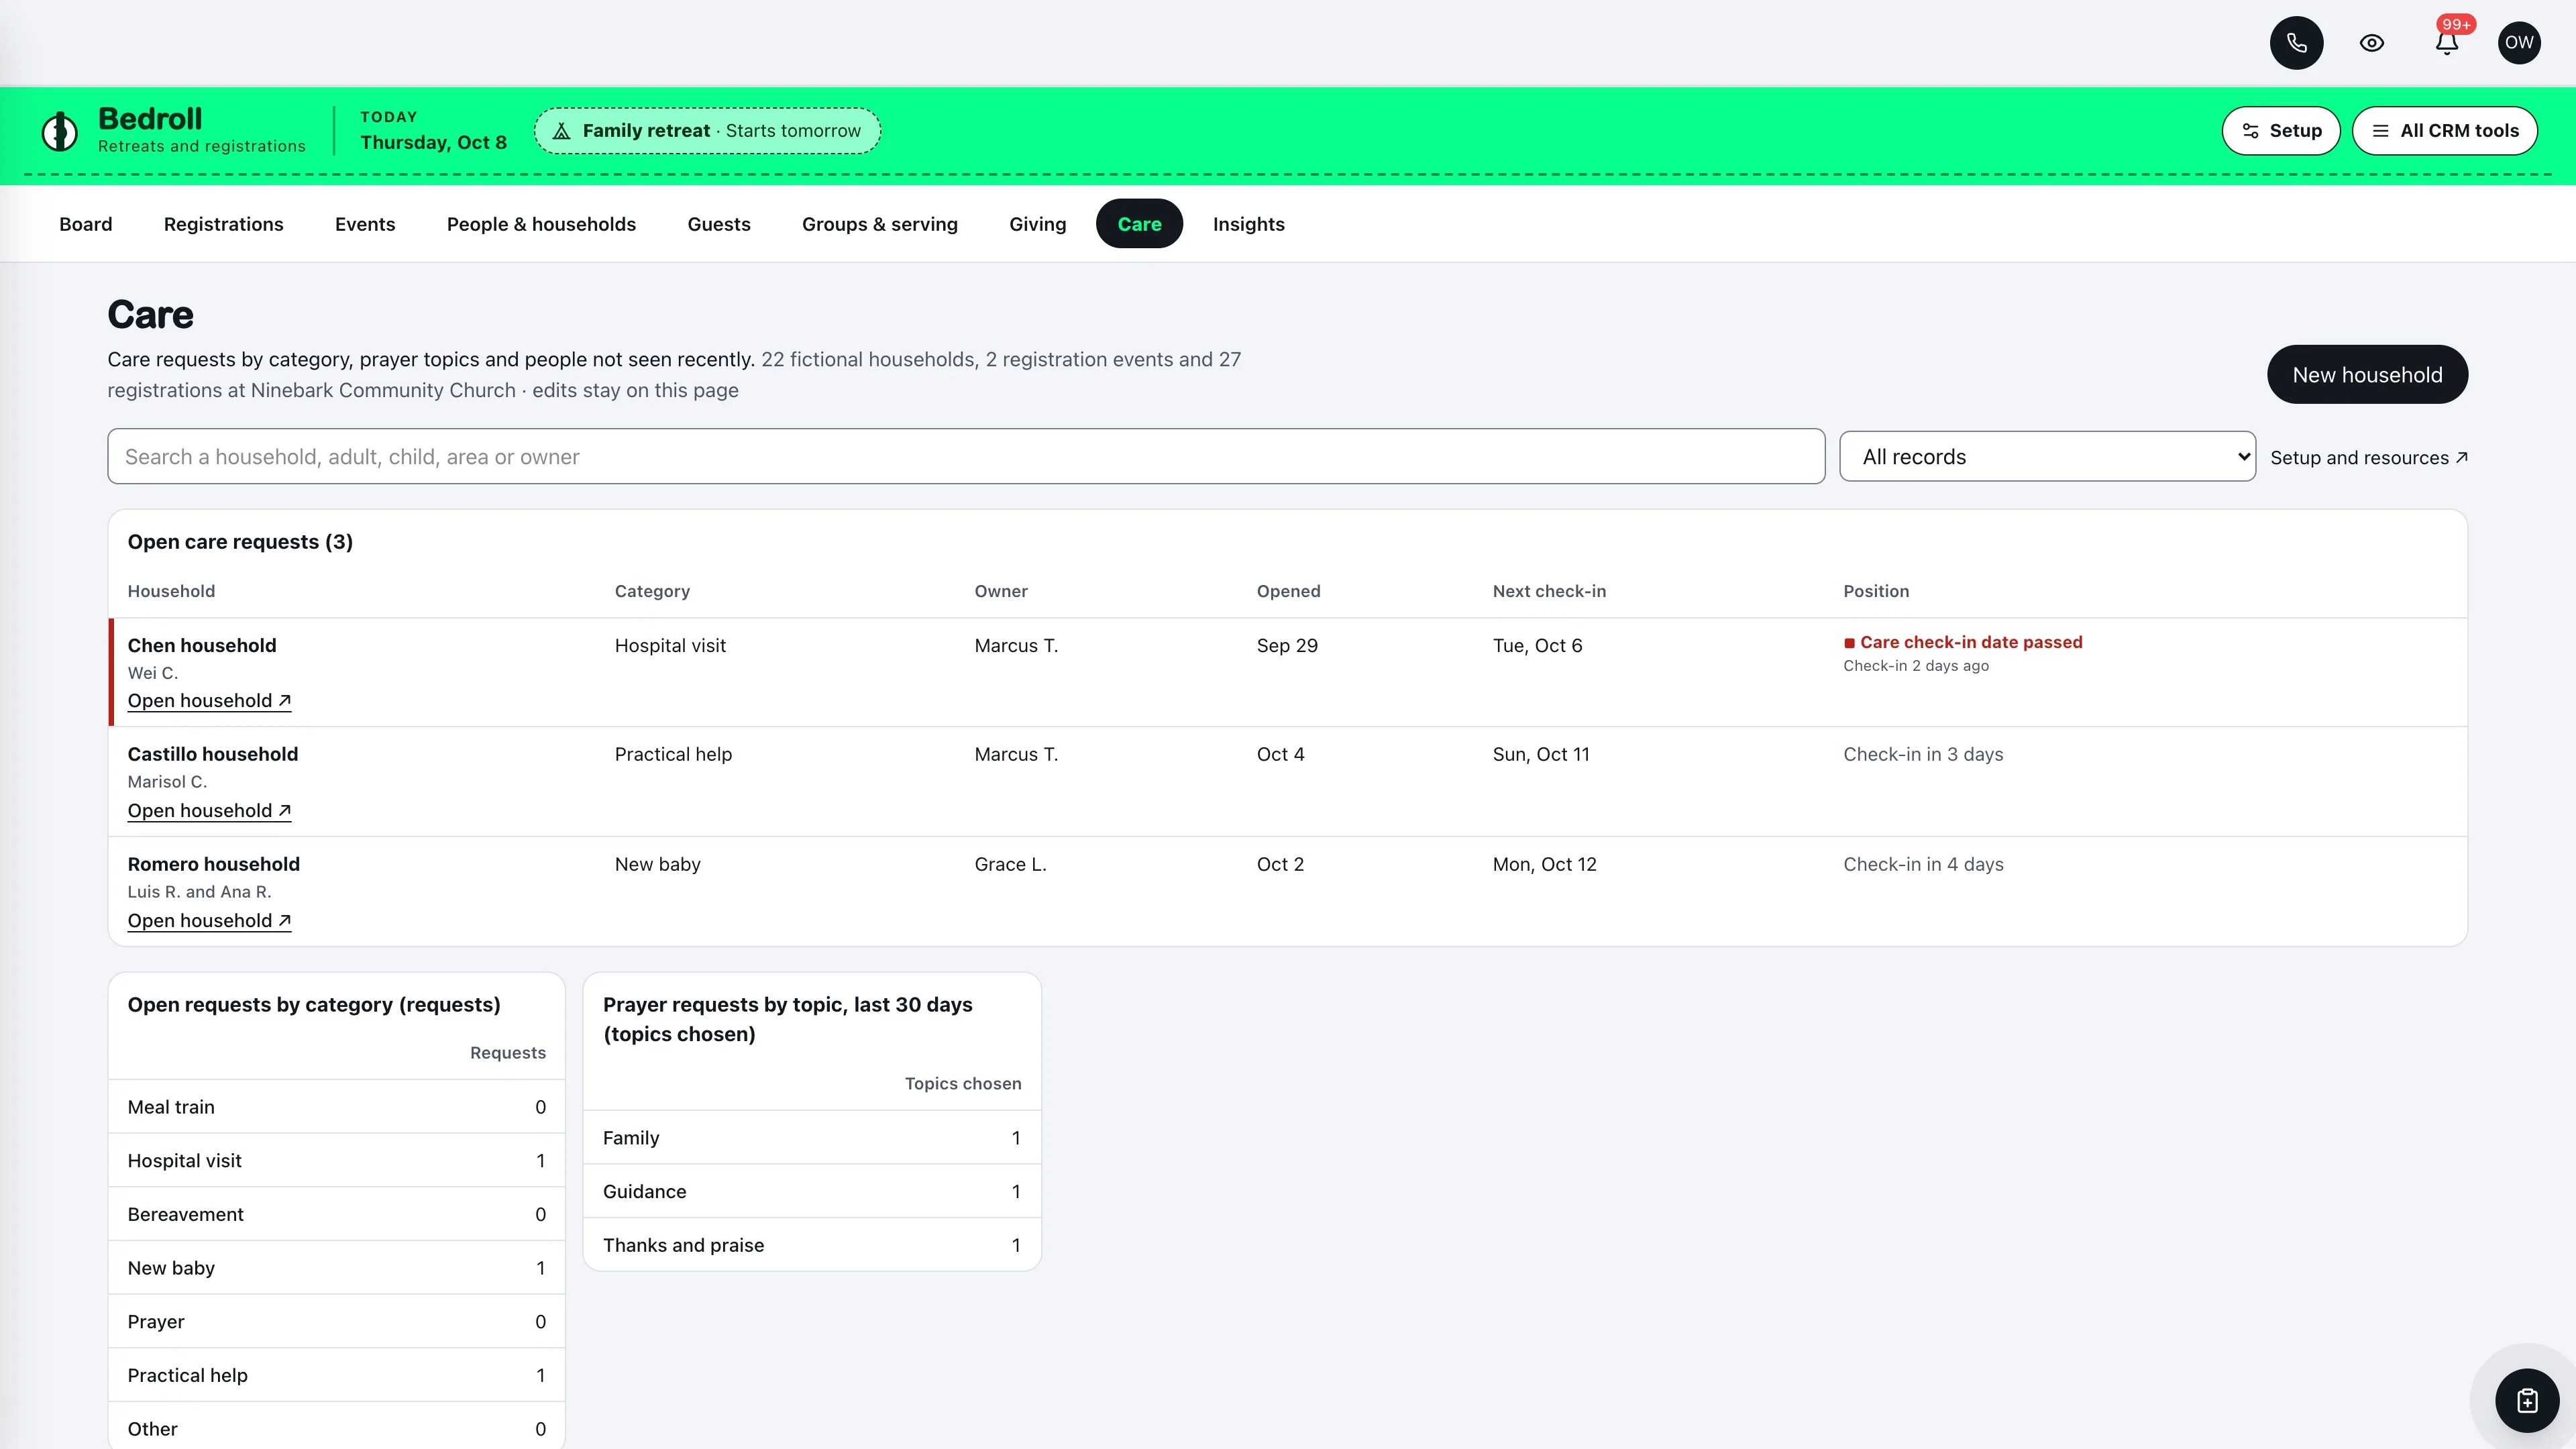Click the 'Sun, Oct 11' check-in date
Screen dimensions: 2576x1449
click(1541, 755)
